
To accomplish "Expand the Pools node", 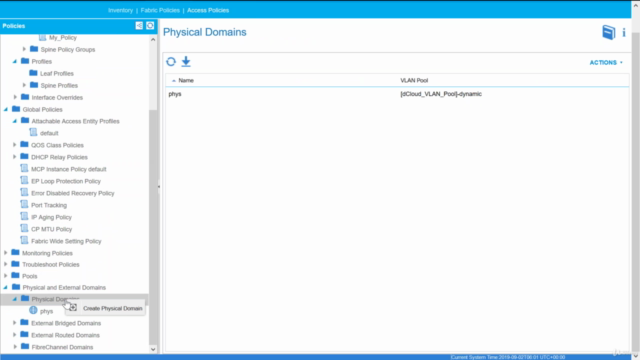I will coord(6,276).
